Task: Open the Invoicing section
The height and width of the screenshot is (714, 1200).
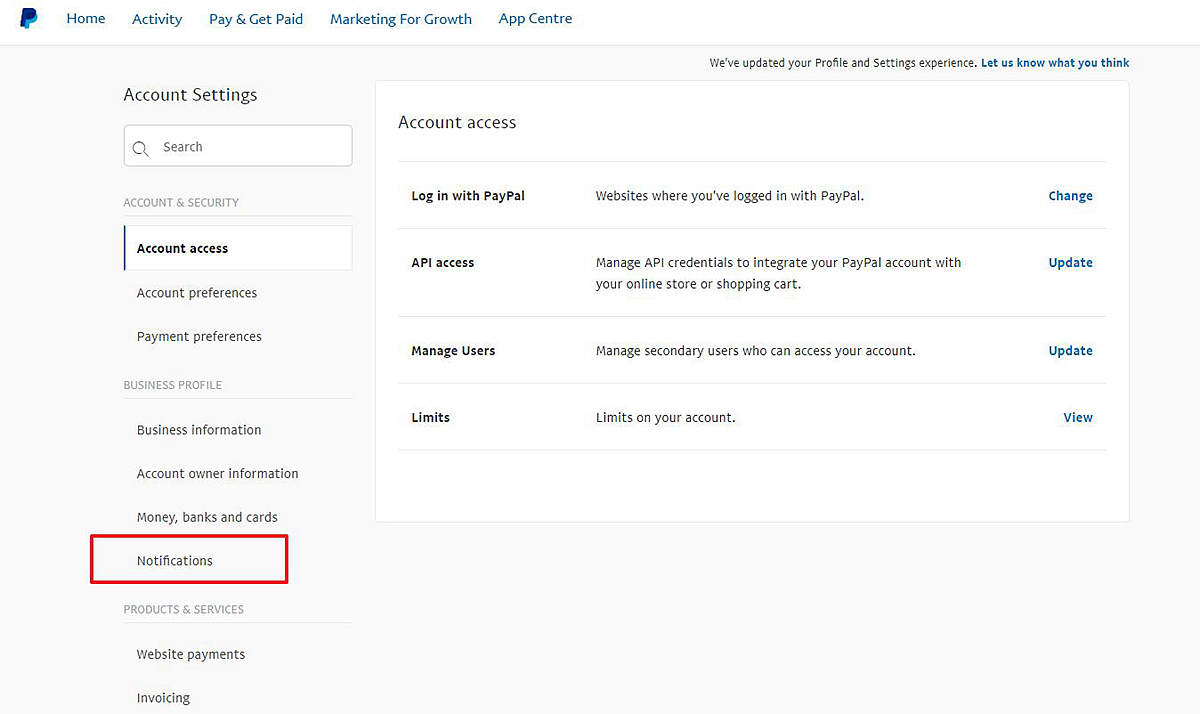Action: coord(163,697)
